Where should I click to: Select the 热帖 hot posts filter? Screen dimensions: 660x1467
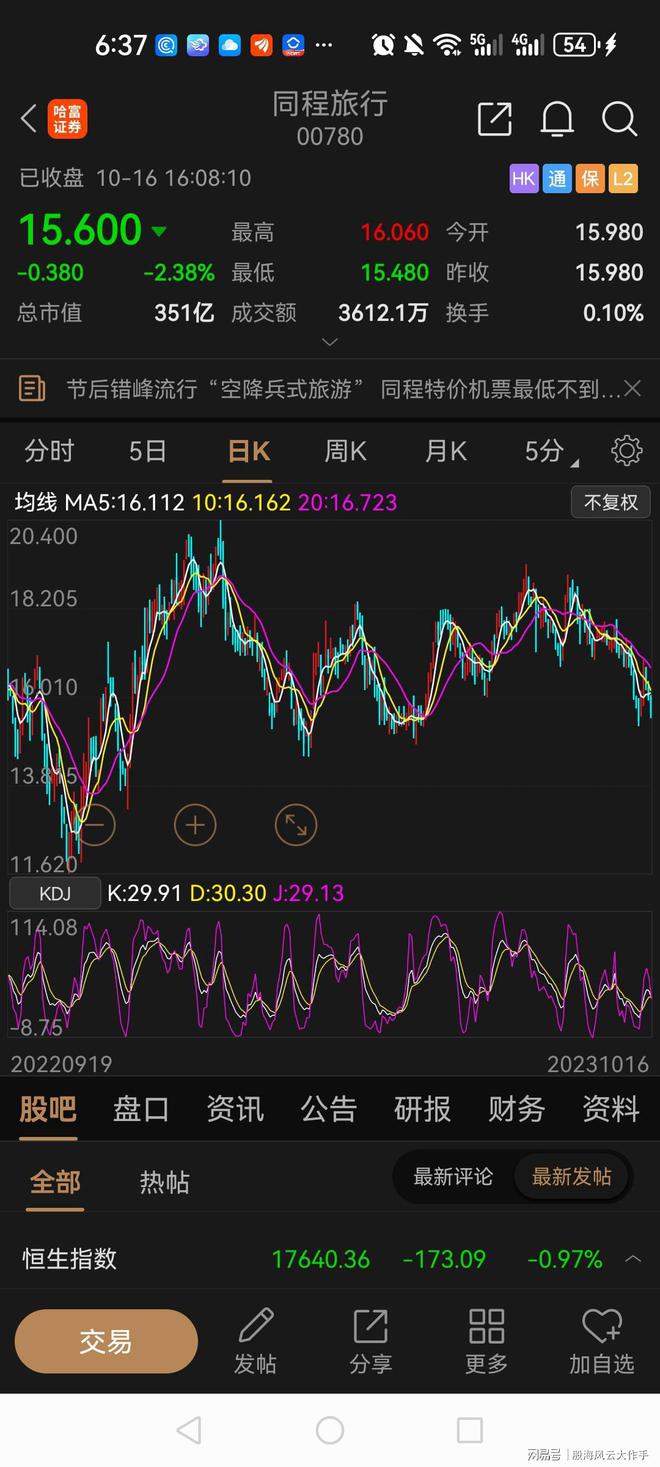164,1182
